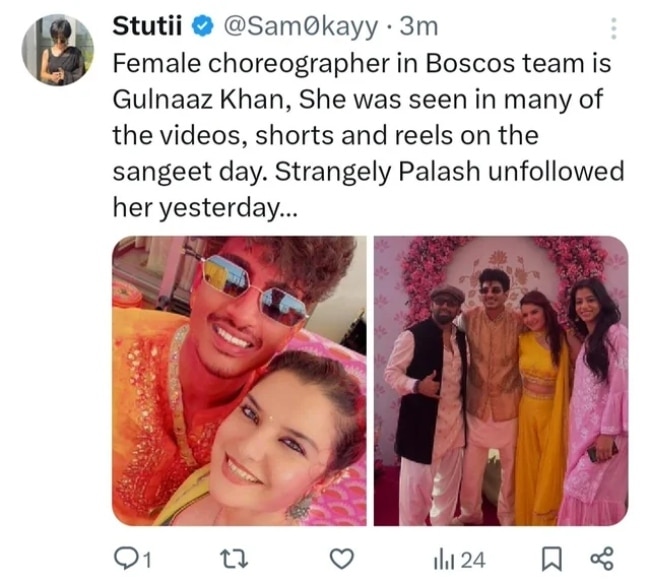Open the left selfie photo

[238, 380]
